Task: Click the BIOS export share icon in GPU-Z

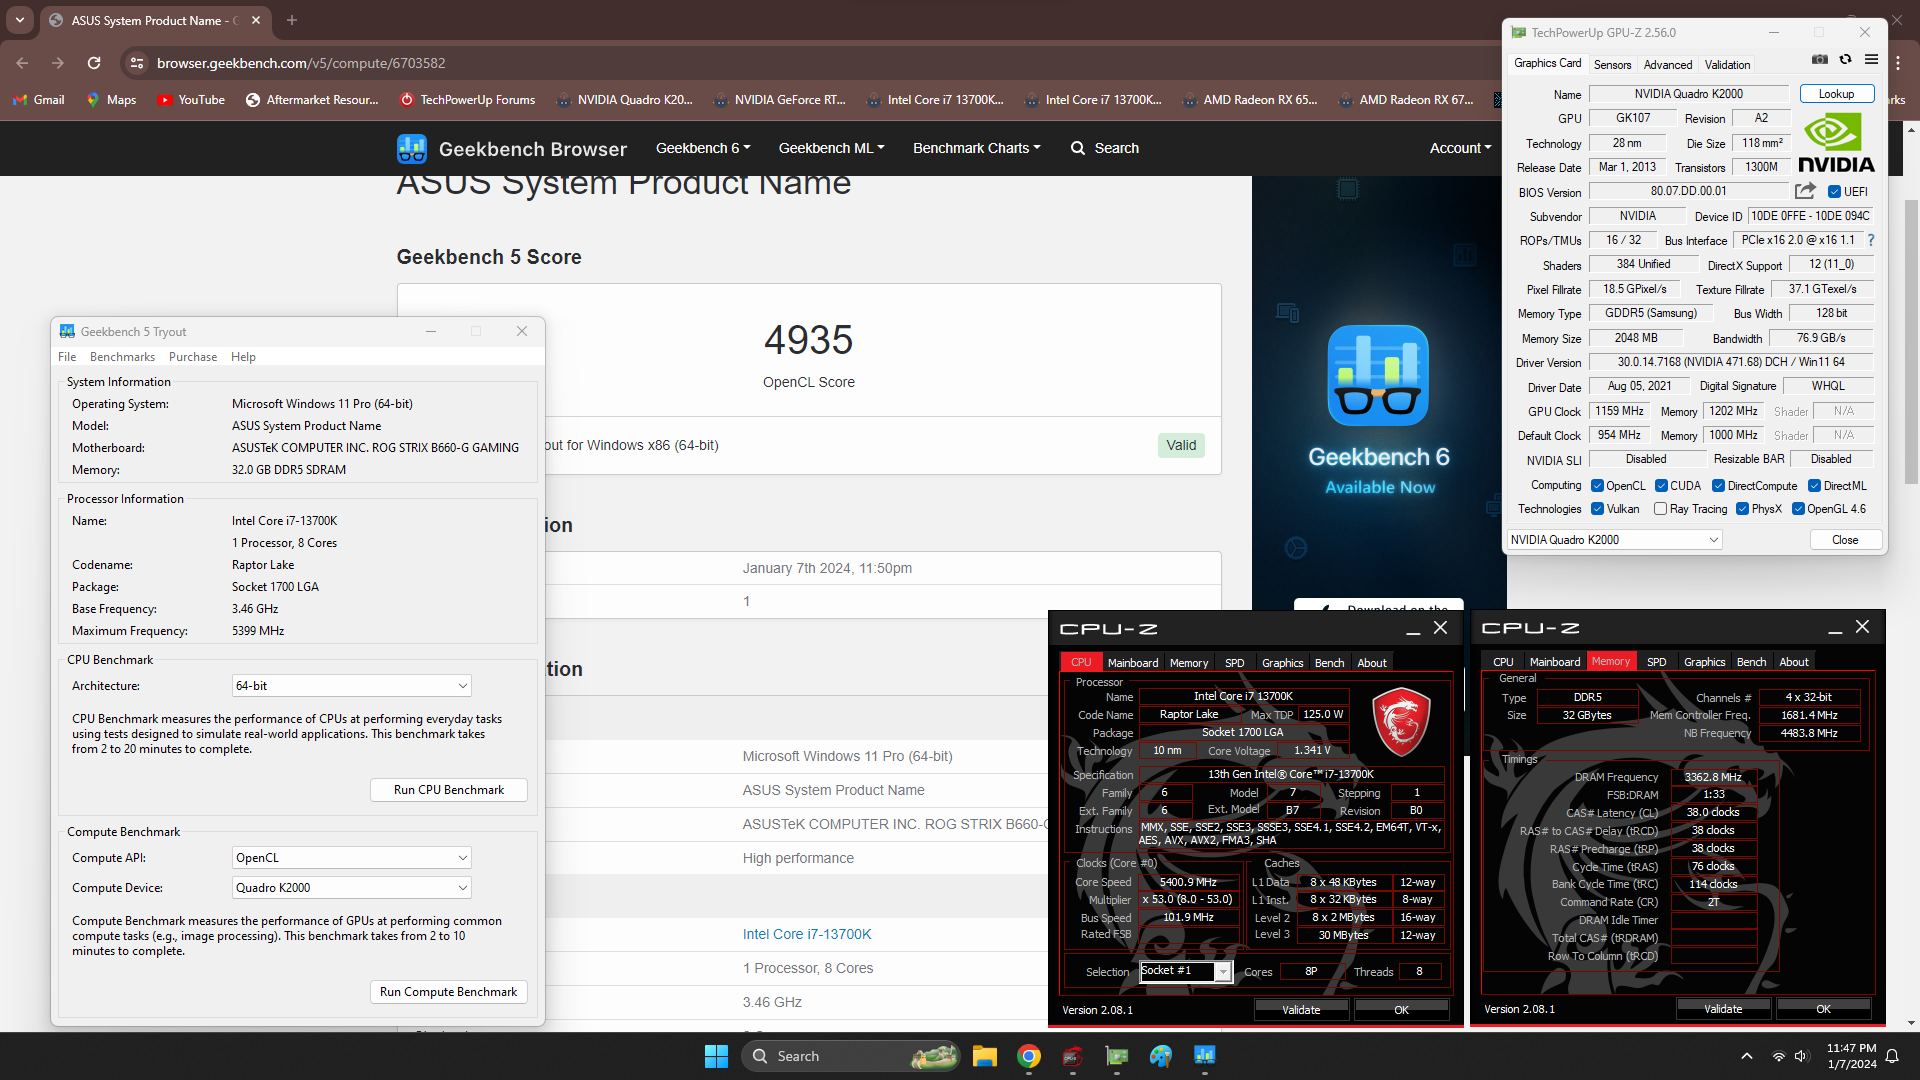Action: 1805,191
